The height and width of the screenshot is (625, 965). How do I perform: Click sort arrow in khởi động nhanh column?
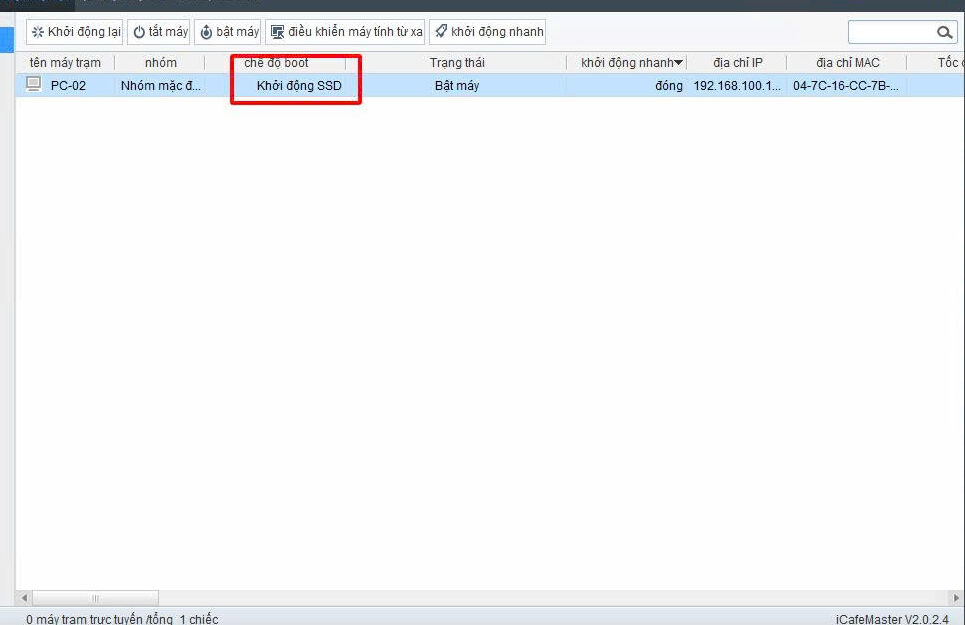(679, 63)
